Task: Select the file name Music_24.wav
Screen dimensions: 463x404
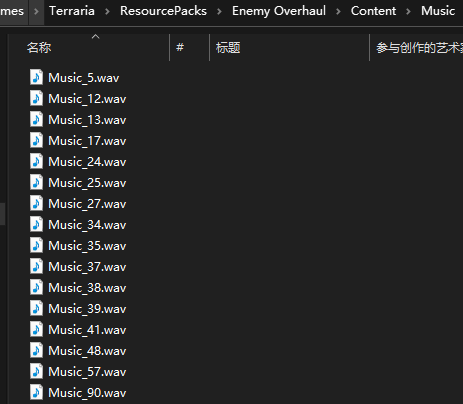Action: click(87, 162)
